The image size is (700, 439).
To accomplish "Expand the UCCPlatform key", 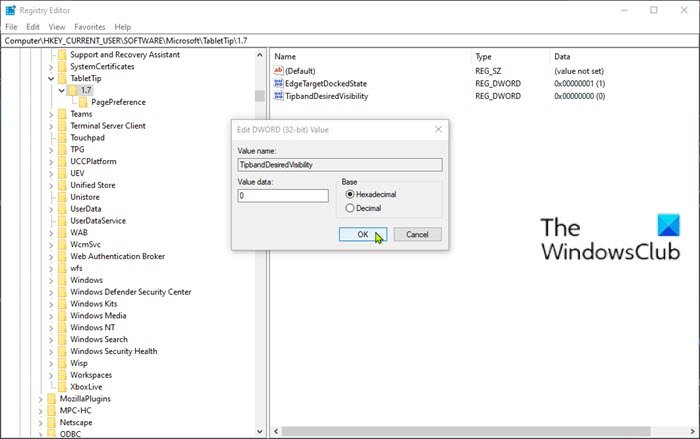I will [51, 162].
